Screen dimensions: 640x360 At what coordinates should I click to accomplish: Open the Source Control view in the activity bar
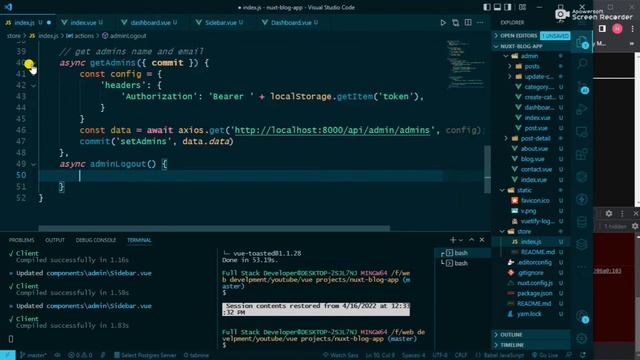(x=582, y=87)
